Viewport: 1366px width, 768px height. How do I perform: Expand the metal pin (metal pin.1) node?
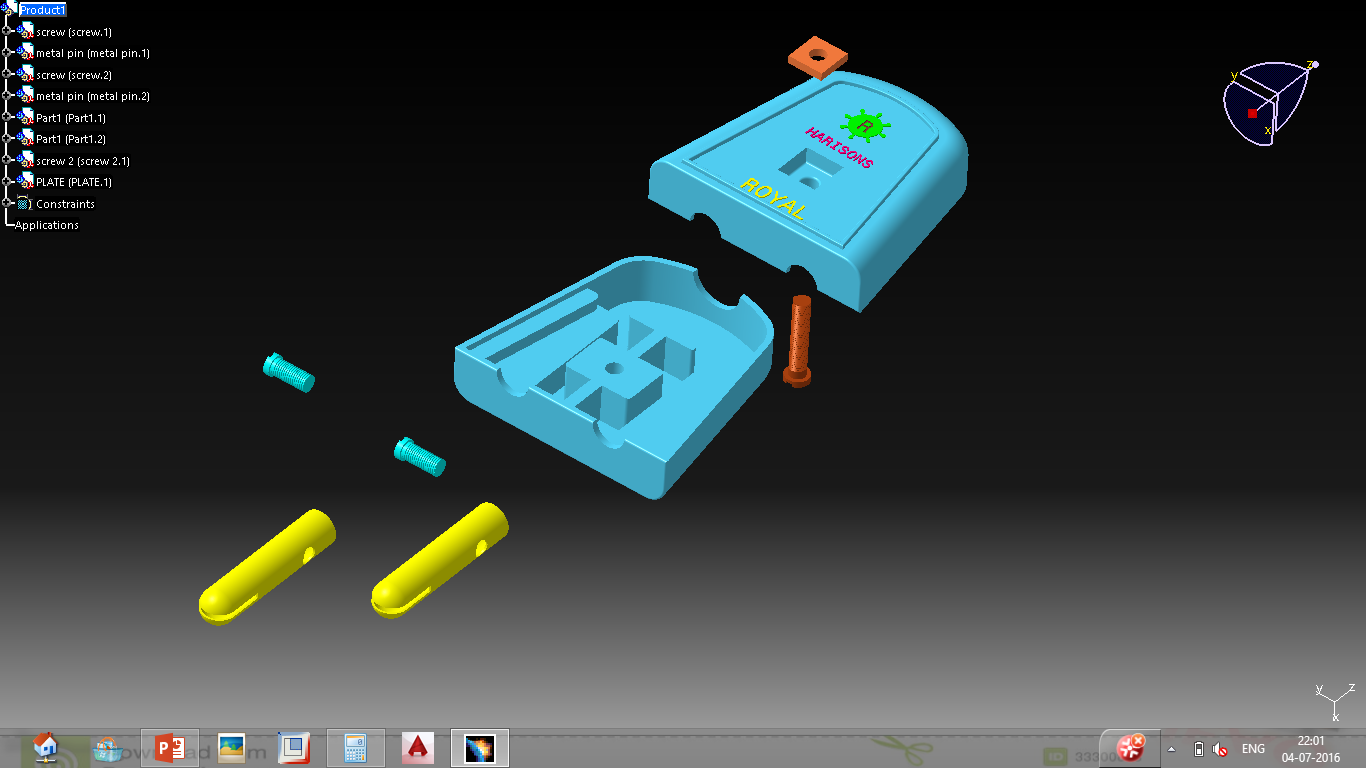coord(7,52)
